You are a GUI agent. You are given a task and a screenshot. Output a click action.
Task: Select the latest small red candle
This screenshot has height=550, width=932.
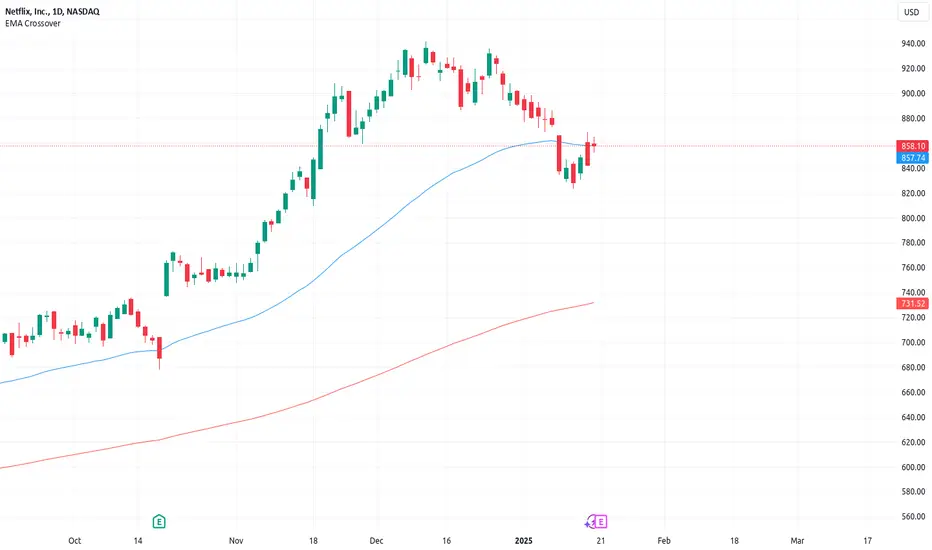[594, 144]
